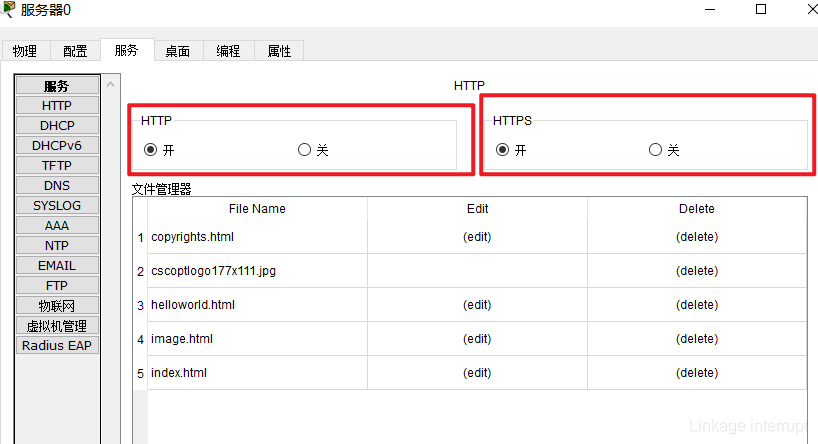Screen dimensions: 818x444
Task: Click the File Name column header
Action: [257, 209]
